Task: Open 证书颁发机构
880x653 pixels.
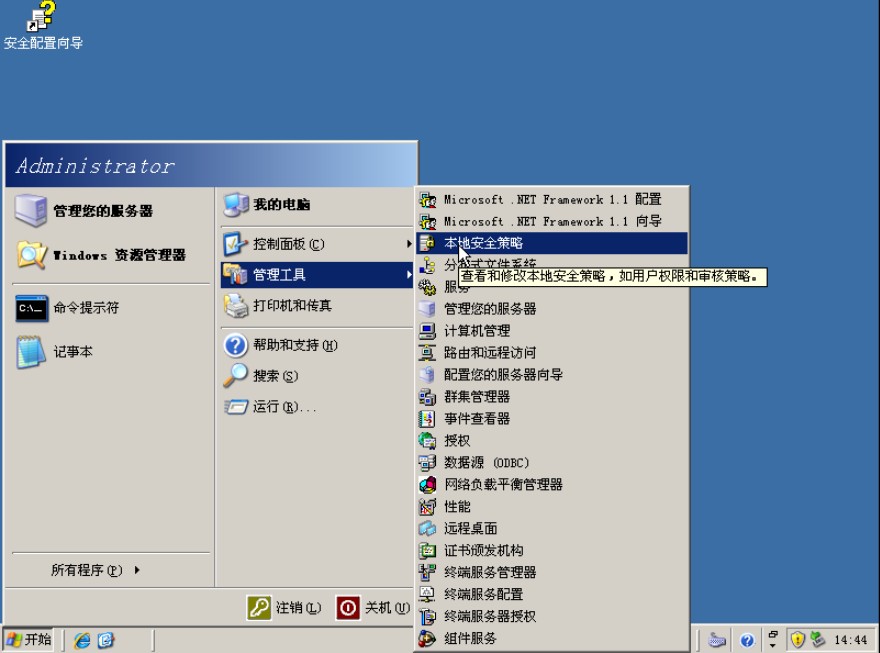Action: [552, 550]
